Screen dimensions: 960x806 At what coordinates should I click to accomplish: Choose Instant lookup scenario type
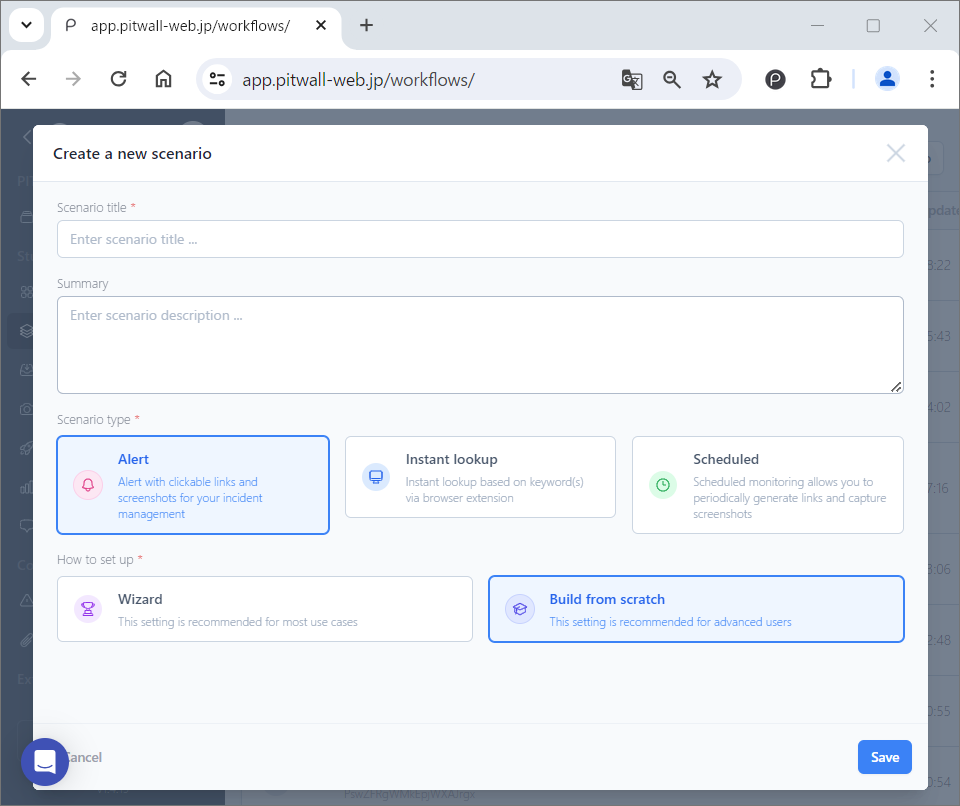click(x=480, y=477)
